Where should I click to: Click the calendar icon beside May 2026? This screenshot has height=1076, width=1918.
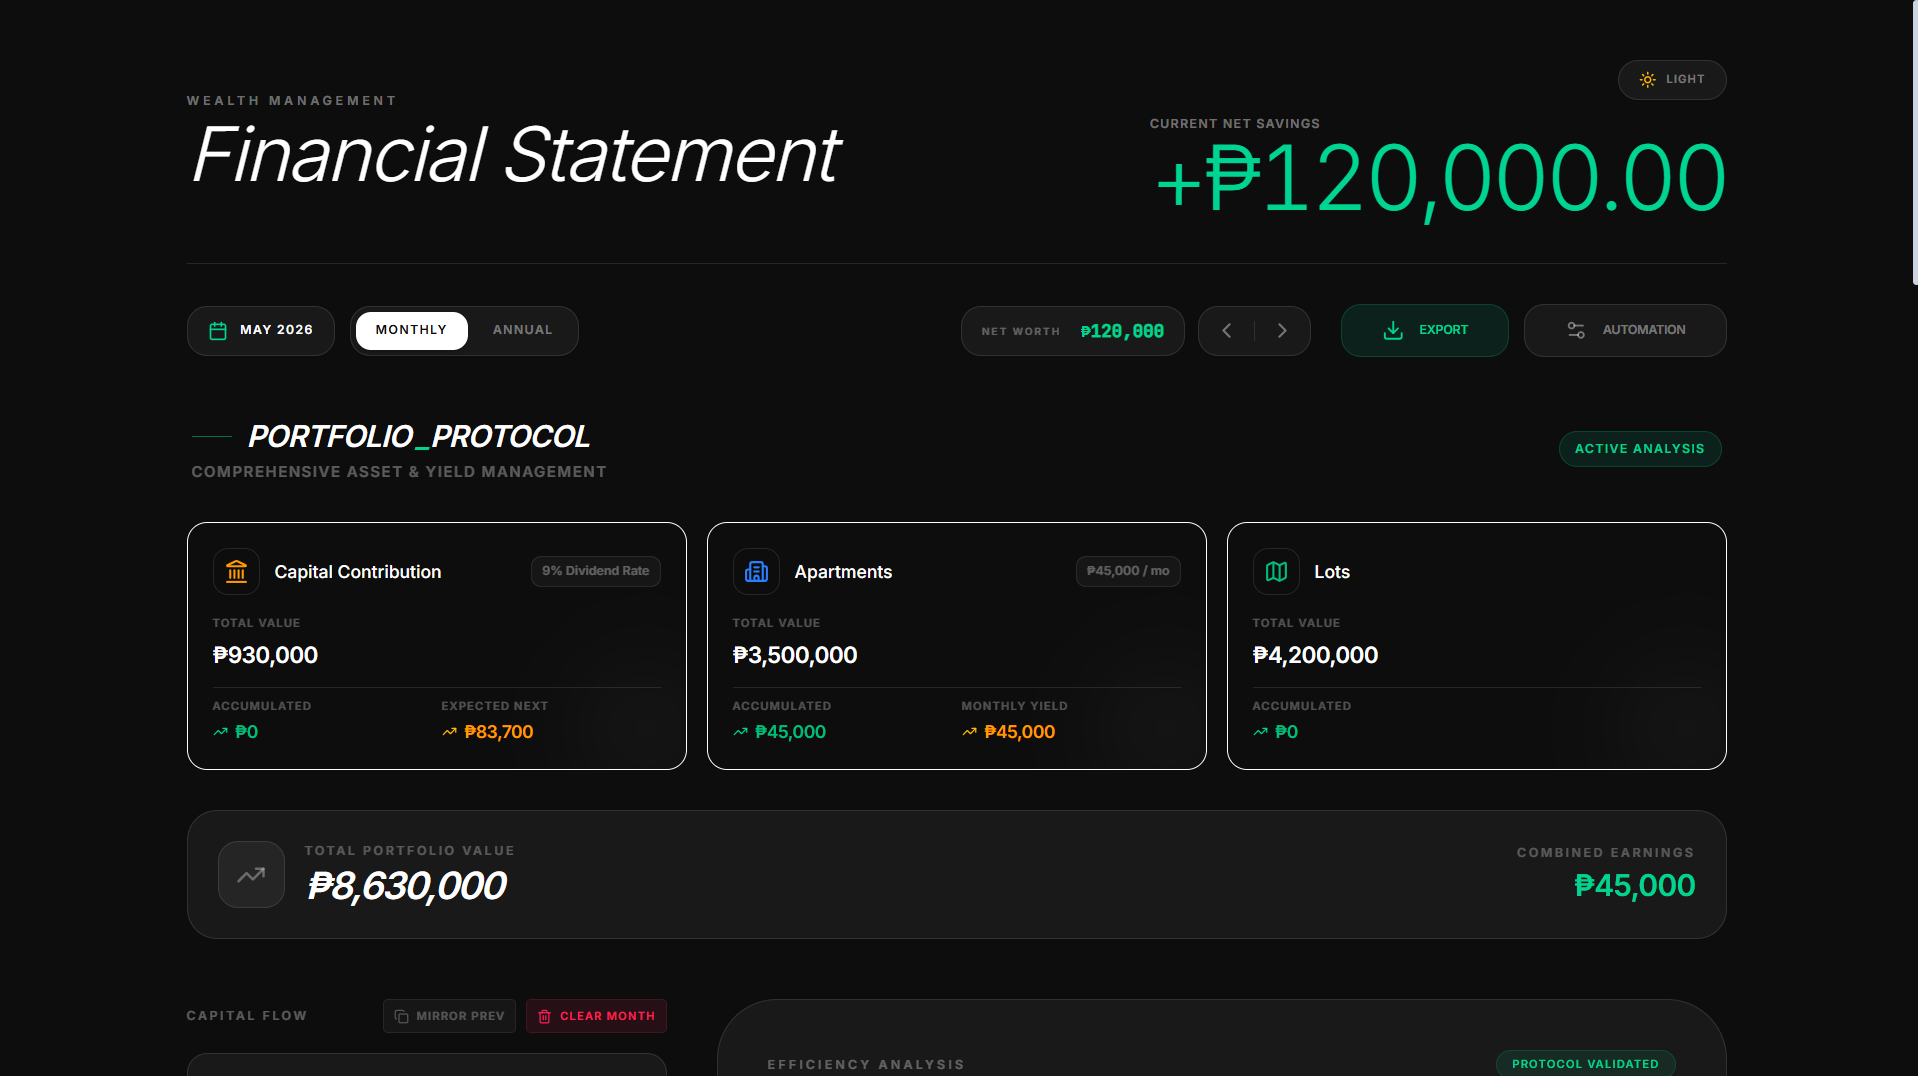[218, 331]
